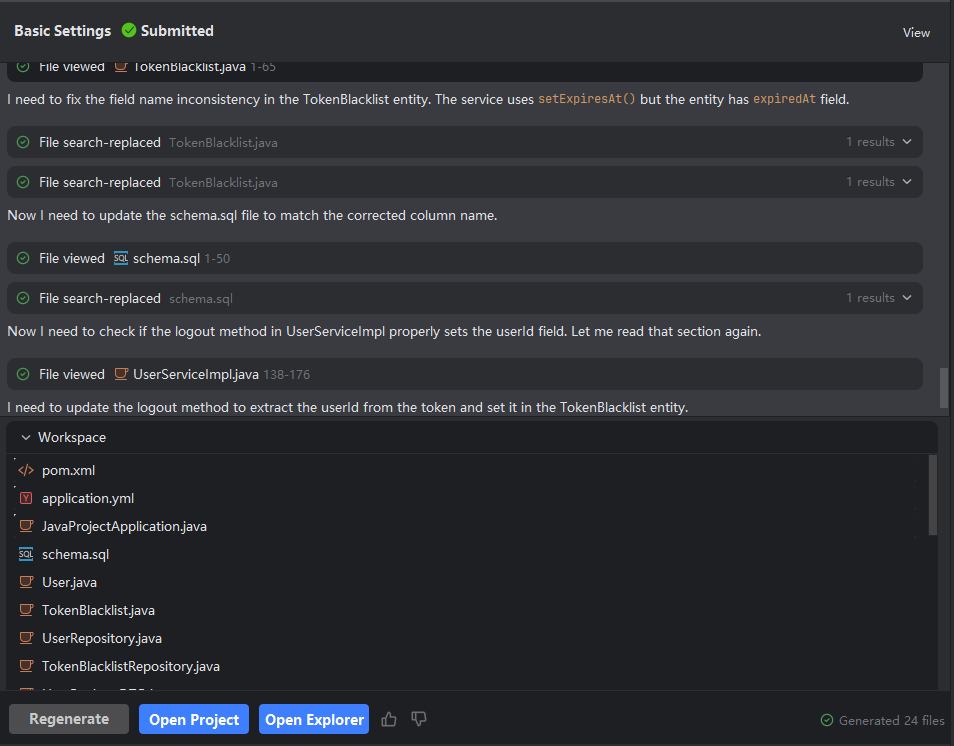Expand second TokenBlacklist.java search-replaced results
This screenshot has width=954, height=746.
(x=907, y=182)
